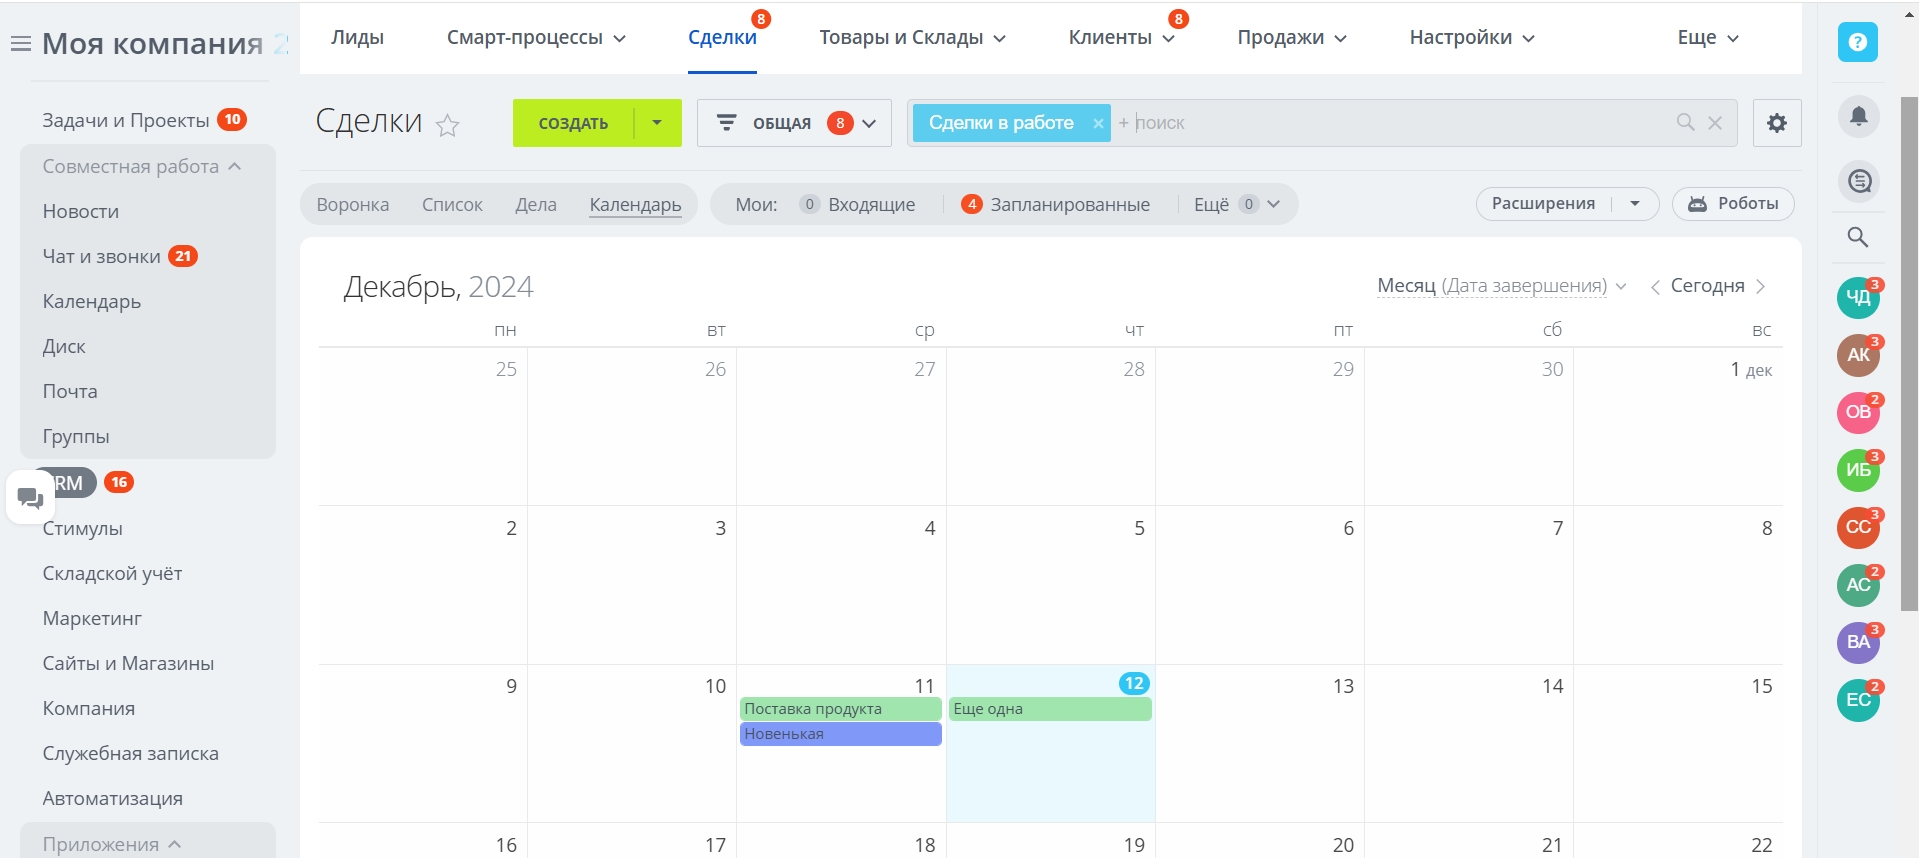This screenshot has height=858, width=1919.
Task: Open the notifications bell
Action: pyautogui.click(x=1859, y=116)
